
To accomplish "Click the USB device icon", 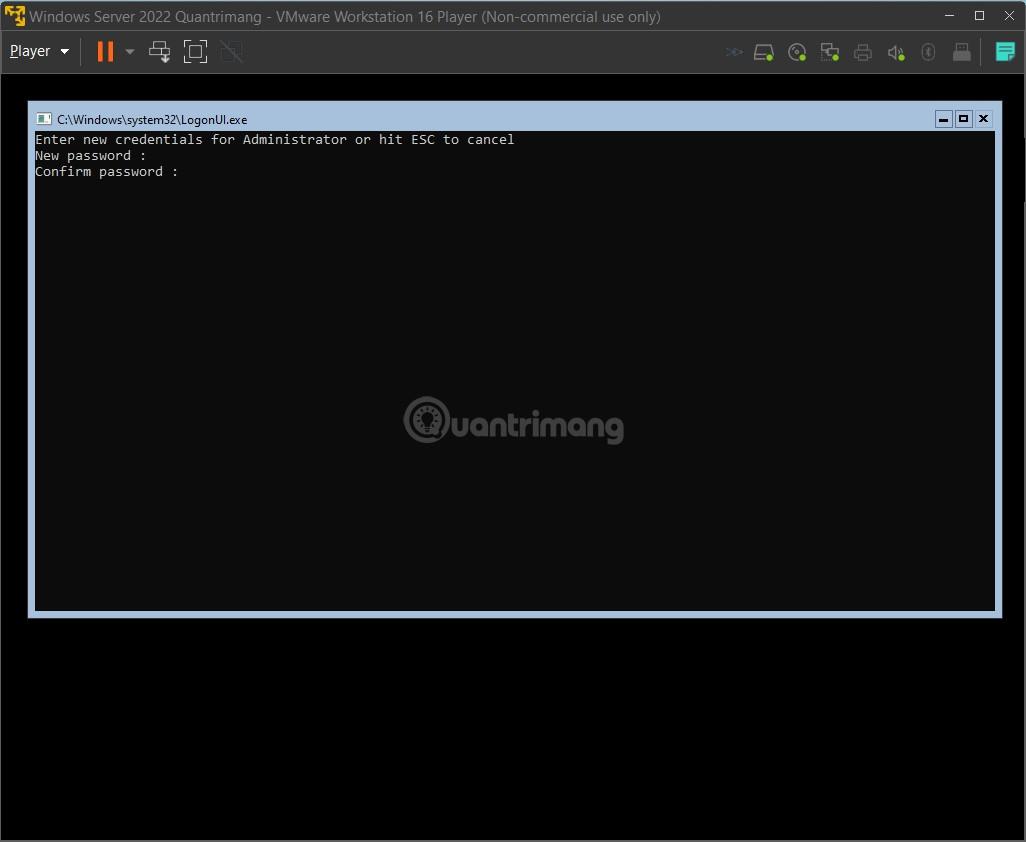I will 961,52.
